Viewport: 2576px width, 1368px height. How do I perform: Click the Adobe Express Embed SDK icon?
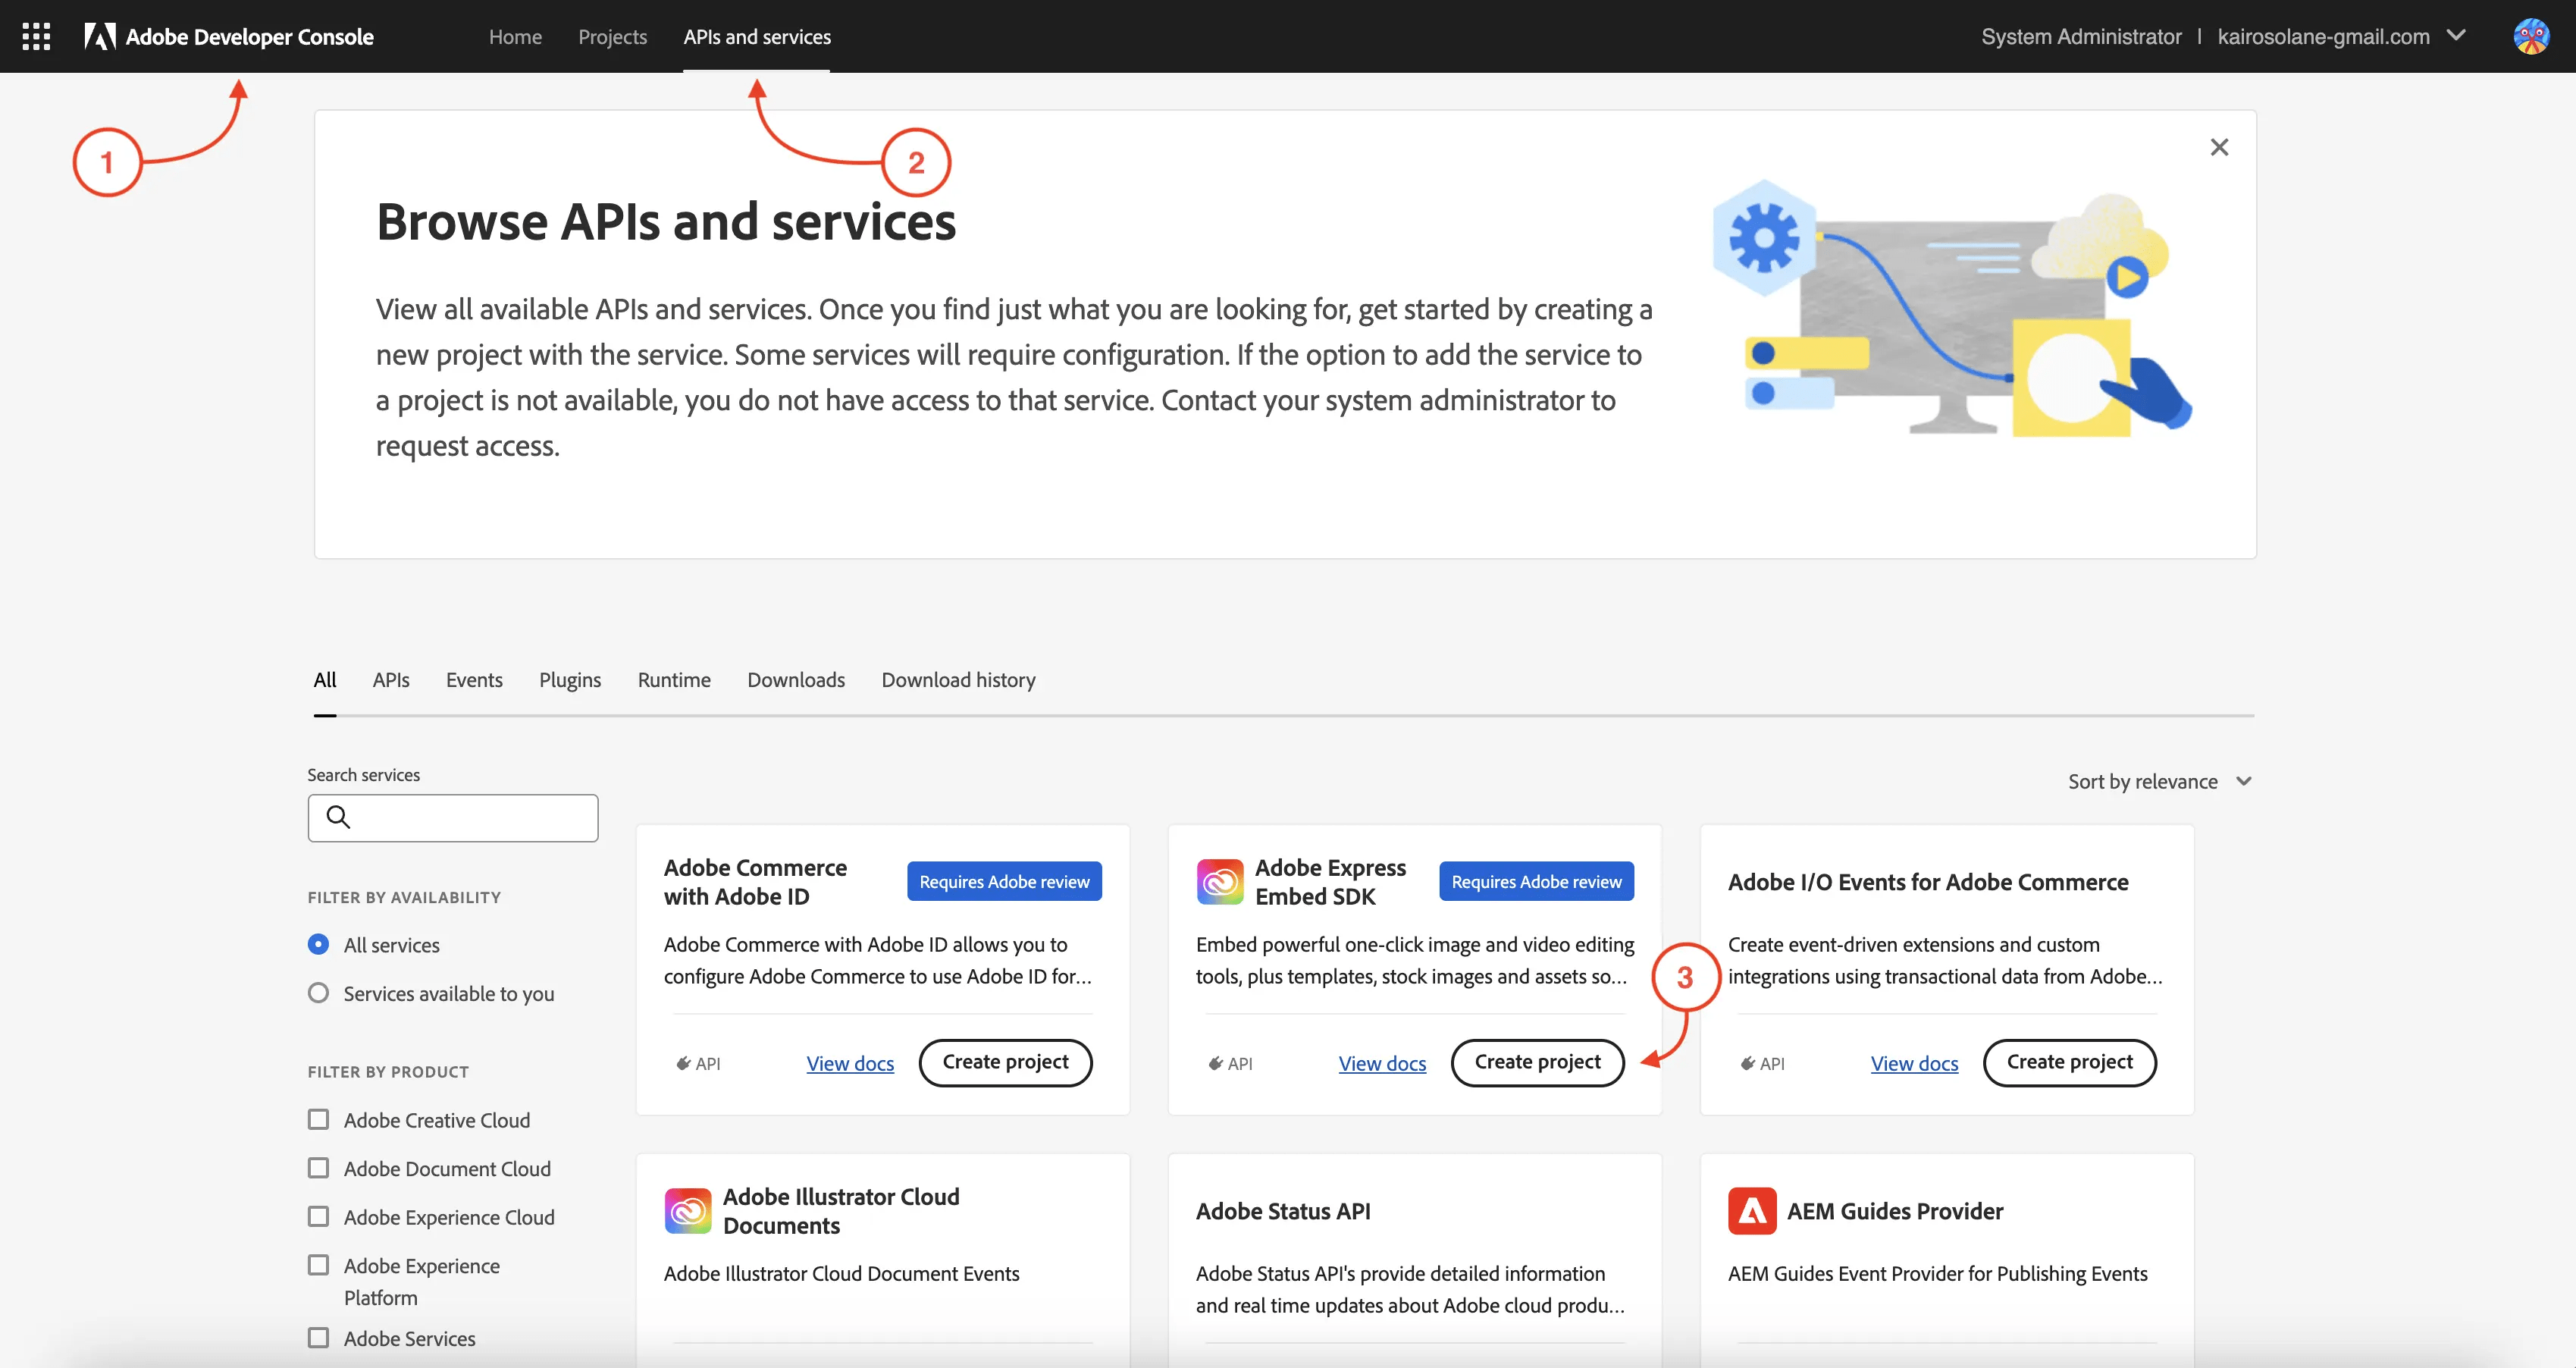point(1220,882)
